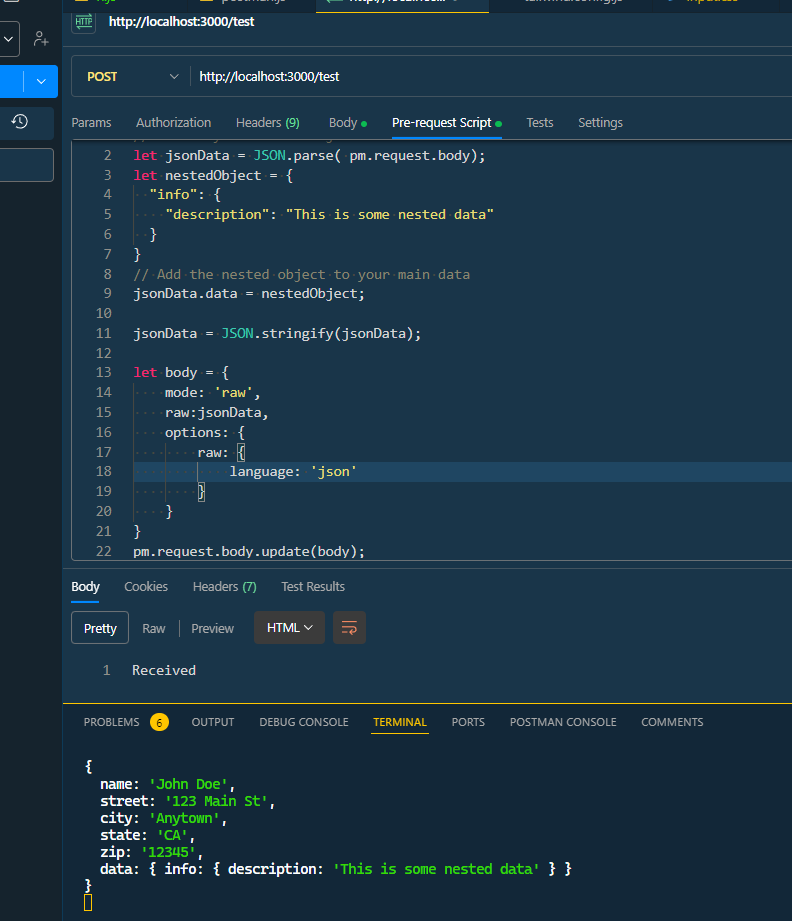Switch to the Postman Console panel
The width and height of the screenshot is (792, 921).
(562, 722)
